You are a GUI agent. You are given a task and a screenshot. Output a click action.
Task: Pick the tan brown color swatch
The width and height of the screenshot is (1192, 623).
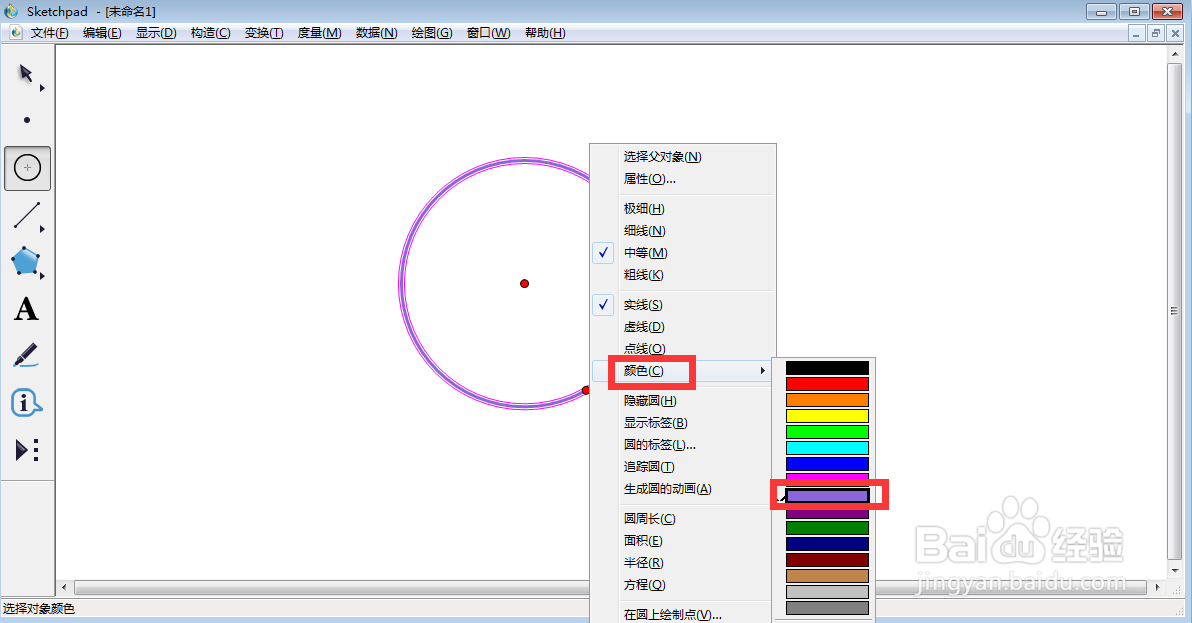(827, 575)
